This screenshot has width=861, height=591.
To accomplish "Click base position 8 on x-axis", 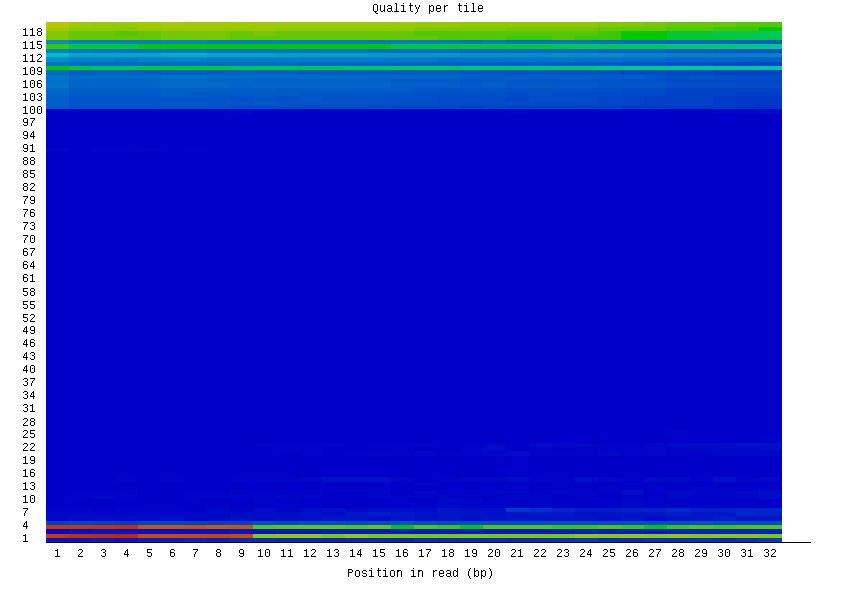I will [x=219, y=554].
